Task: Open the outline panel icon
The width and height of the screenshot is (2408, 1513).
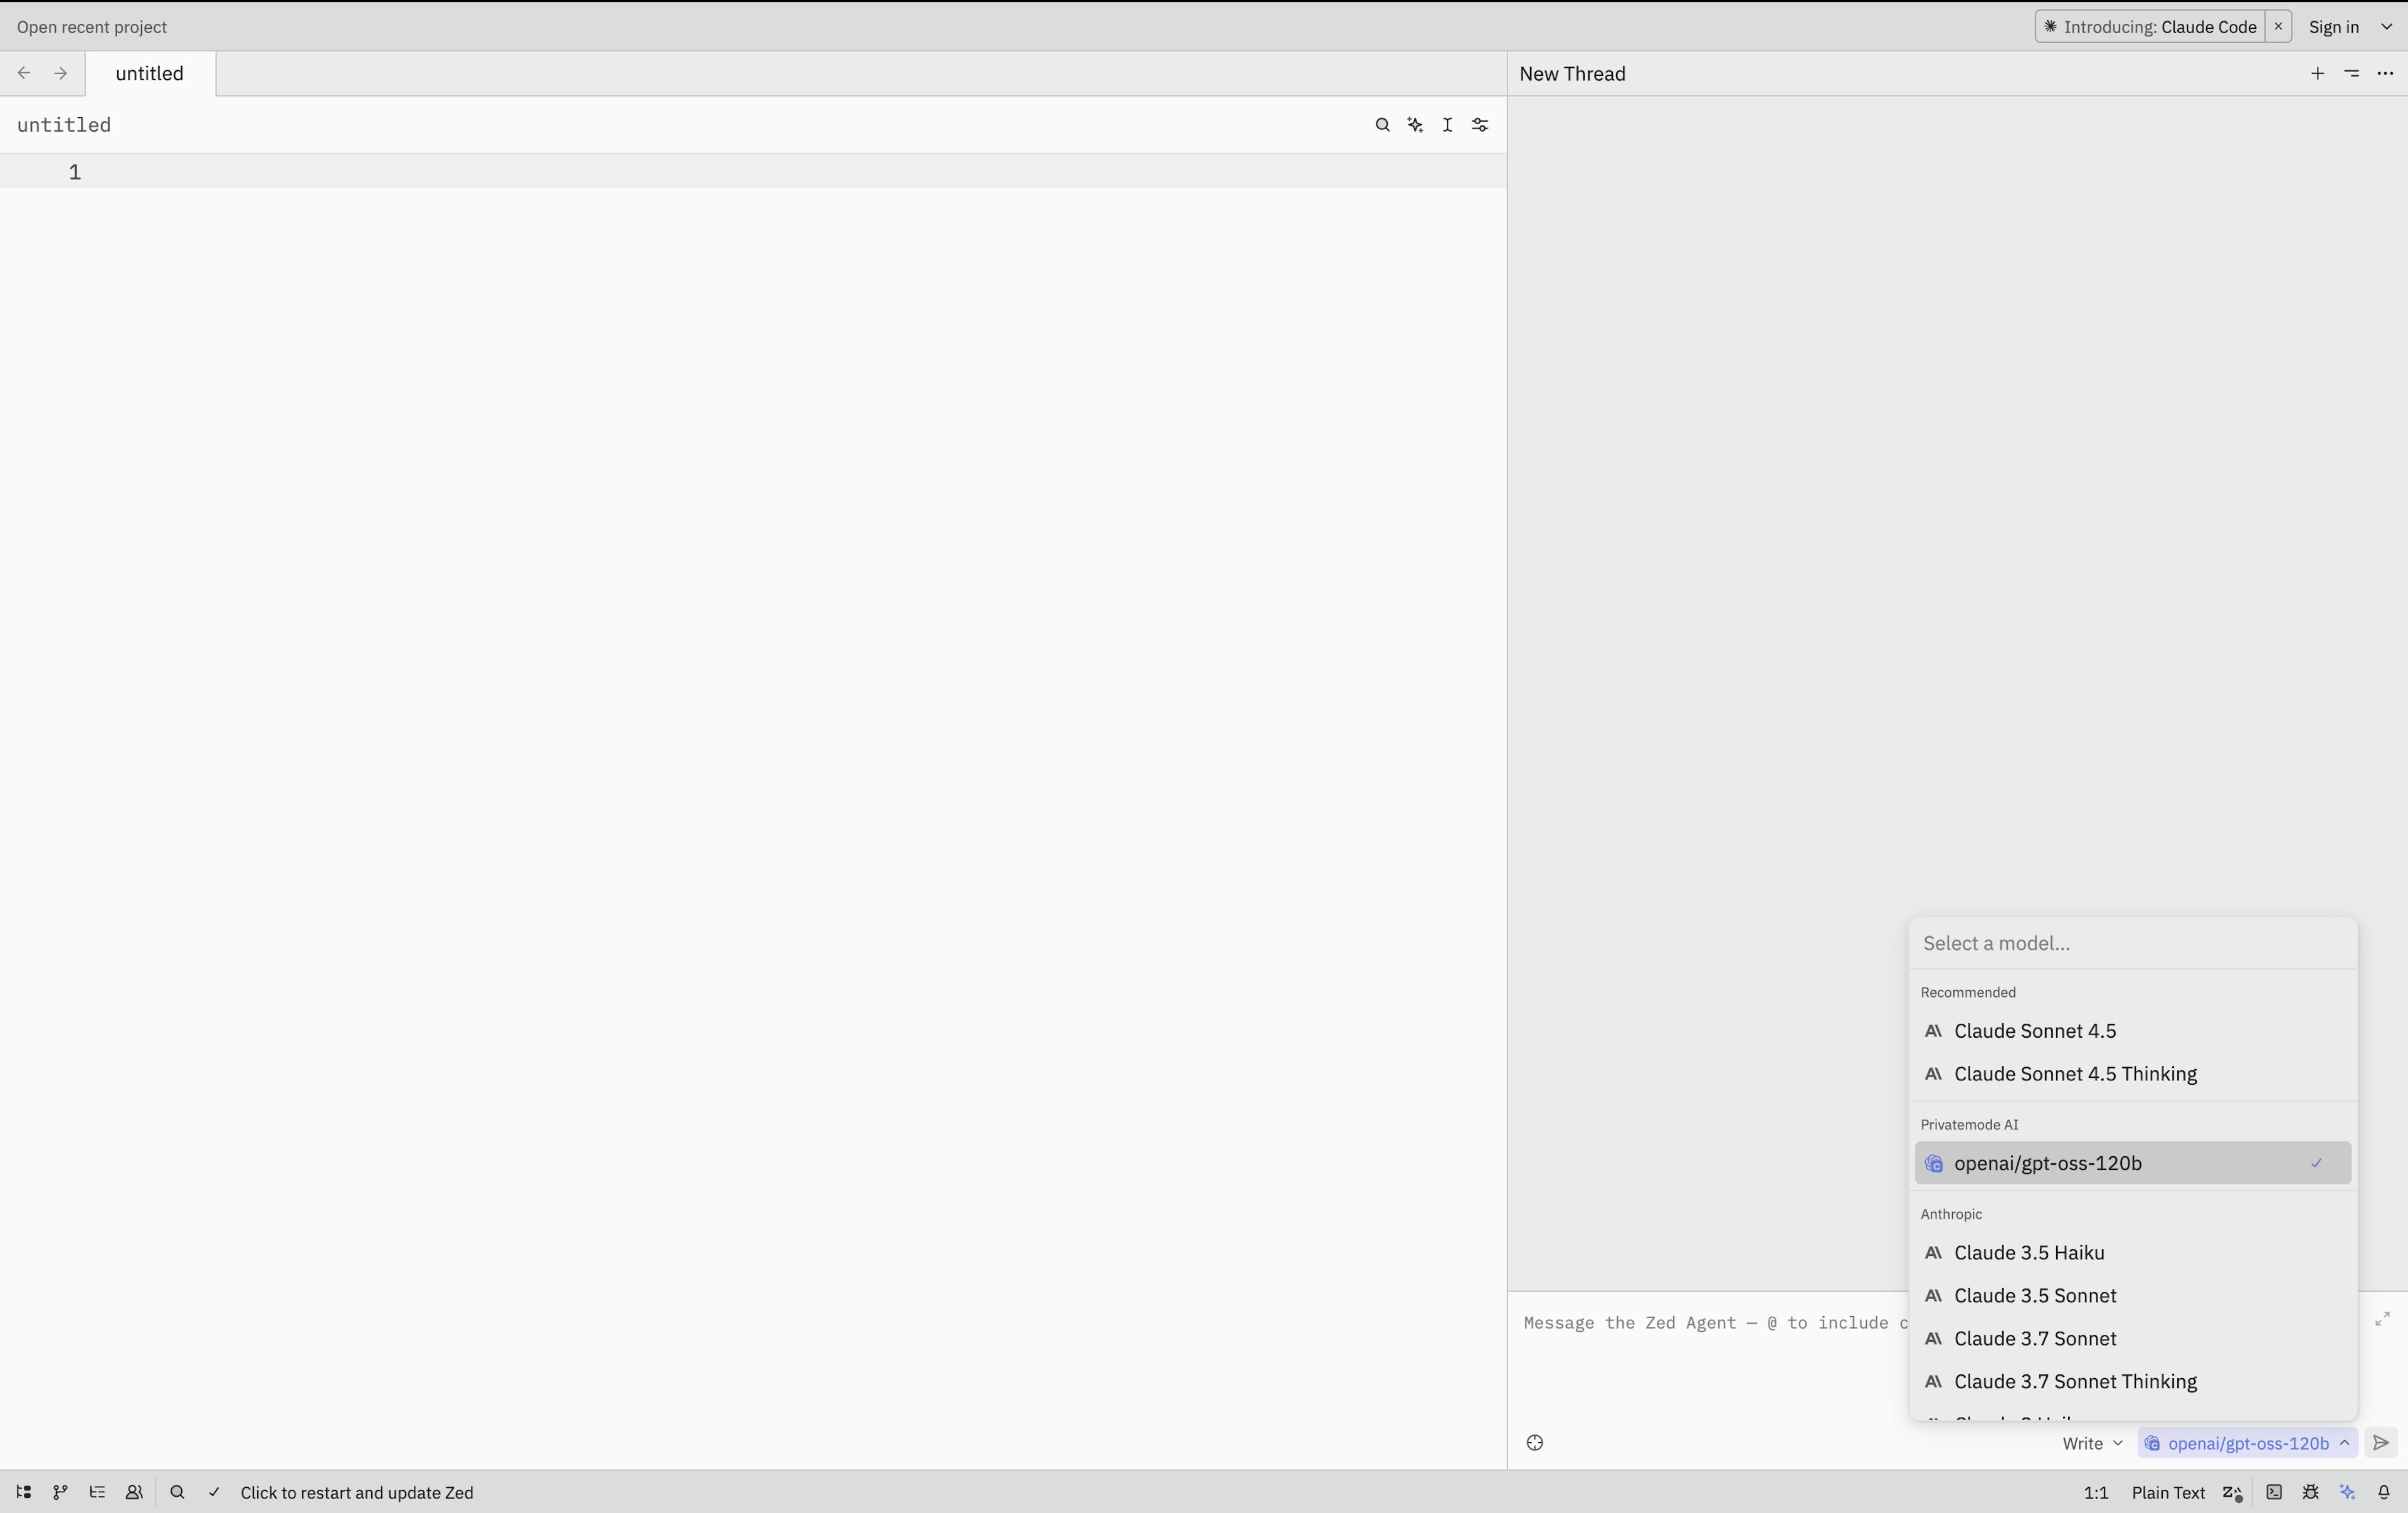Action: pyautogui.click(x=97, y=1492)
